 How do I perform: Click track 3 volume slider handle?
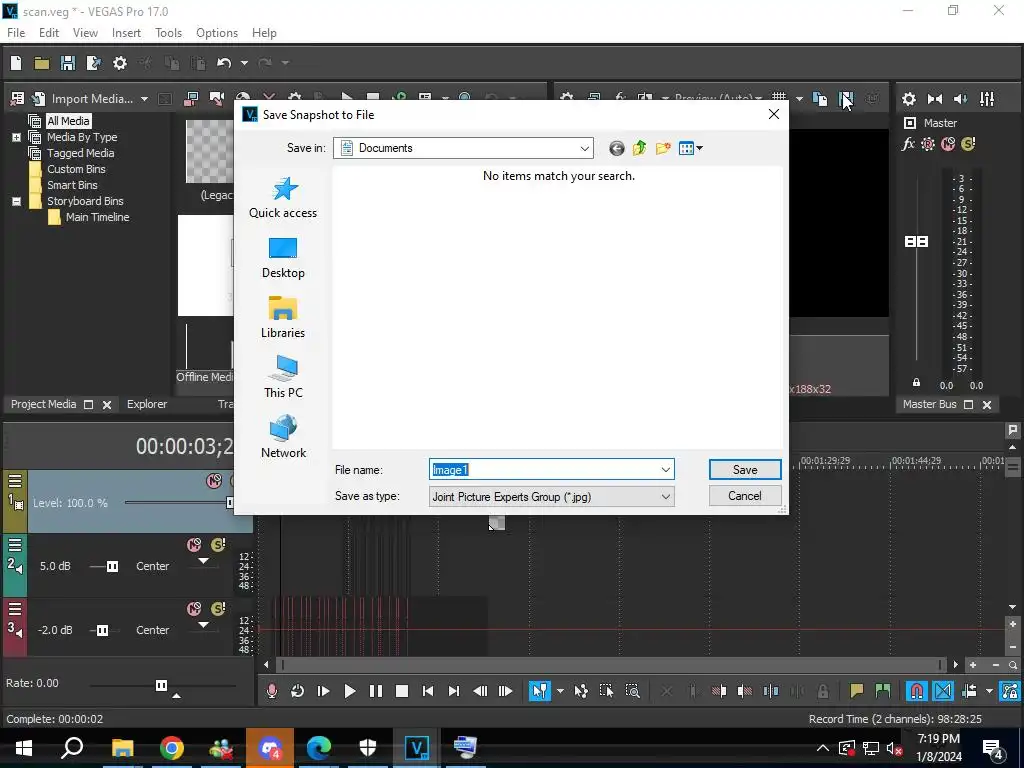(x=103, y=630)
